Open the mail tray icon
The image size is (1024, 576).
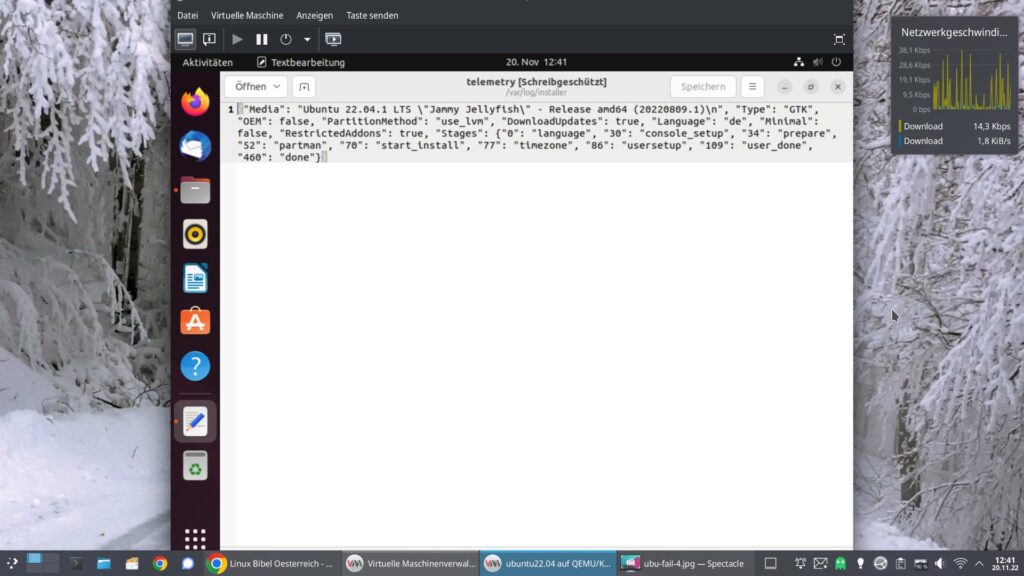pyautogui.click(x=820, y=563)
